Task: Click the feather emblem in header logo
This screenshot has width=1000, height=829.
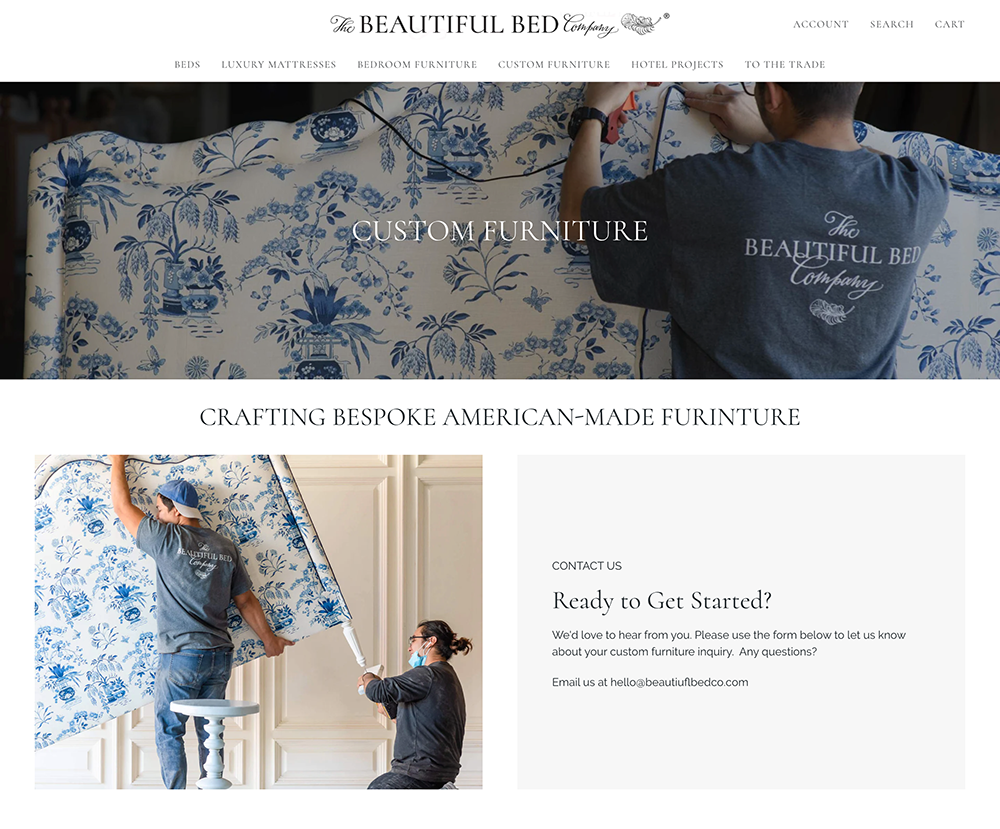Action: tap(640, 24)
